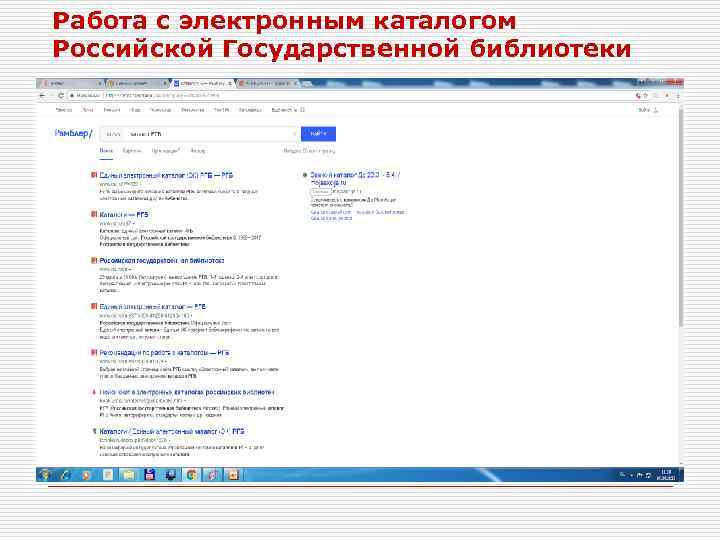Viewport: 720px width, 540px height.
Task: Close the active Rambler browser tab
Action: click(x=230, y=84)
